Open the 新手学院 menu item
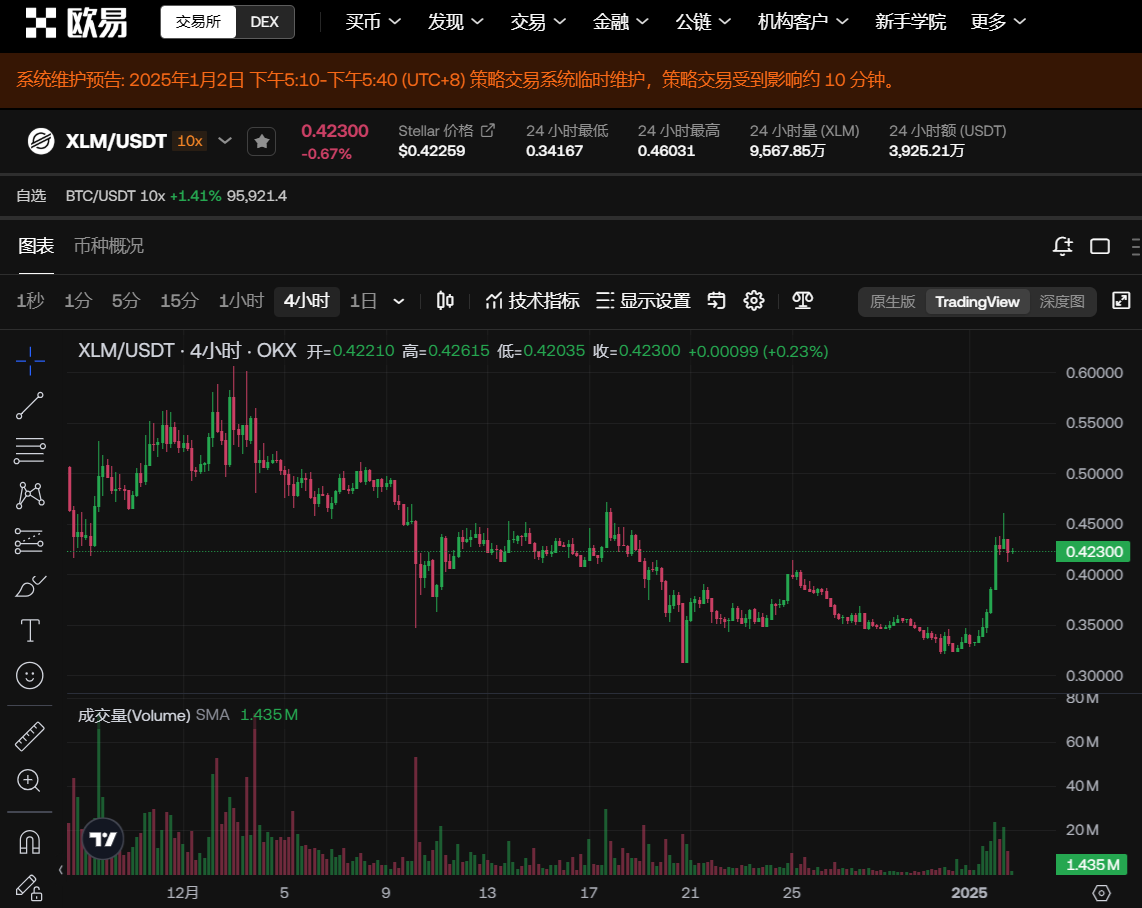The height and width of the screenshot is (908, 1142). coord(910,22)
